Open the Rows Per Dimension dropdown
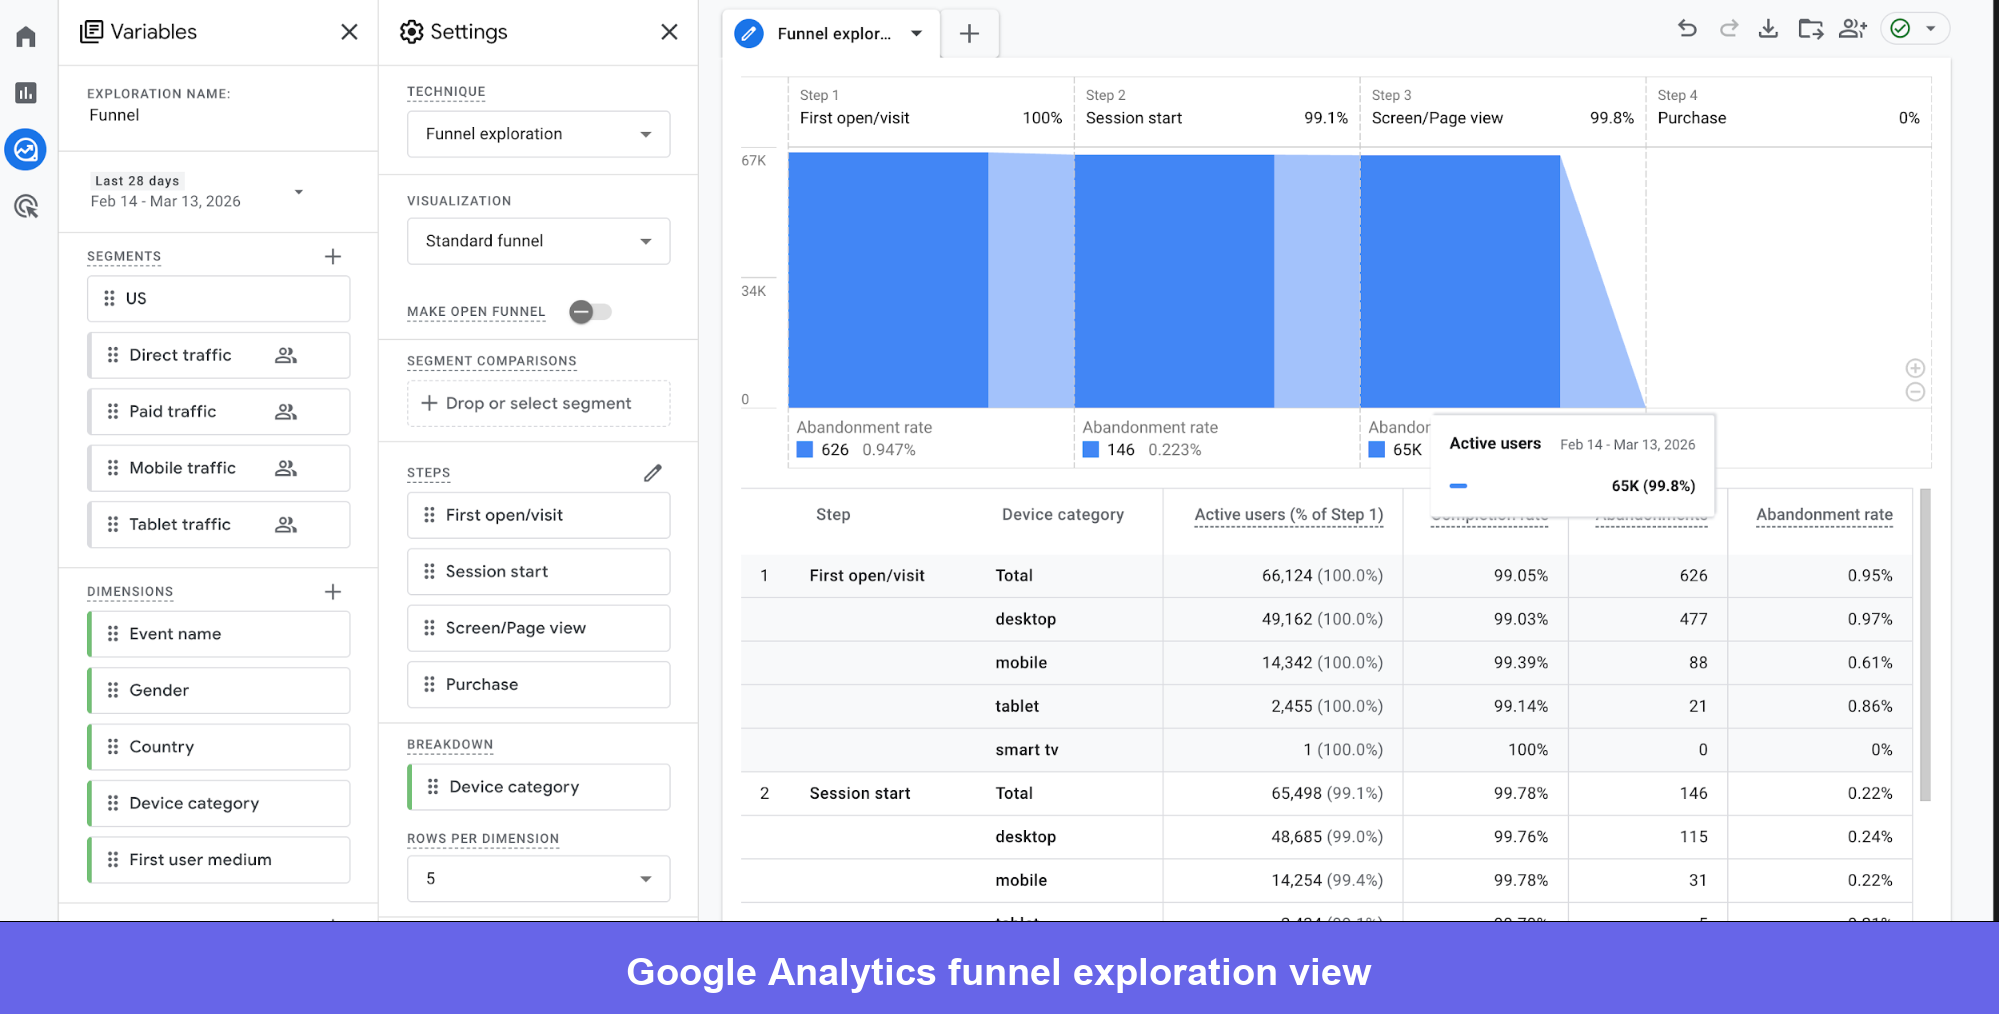Viewport: 1999px width, 1014px height. tap(538, 878)
